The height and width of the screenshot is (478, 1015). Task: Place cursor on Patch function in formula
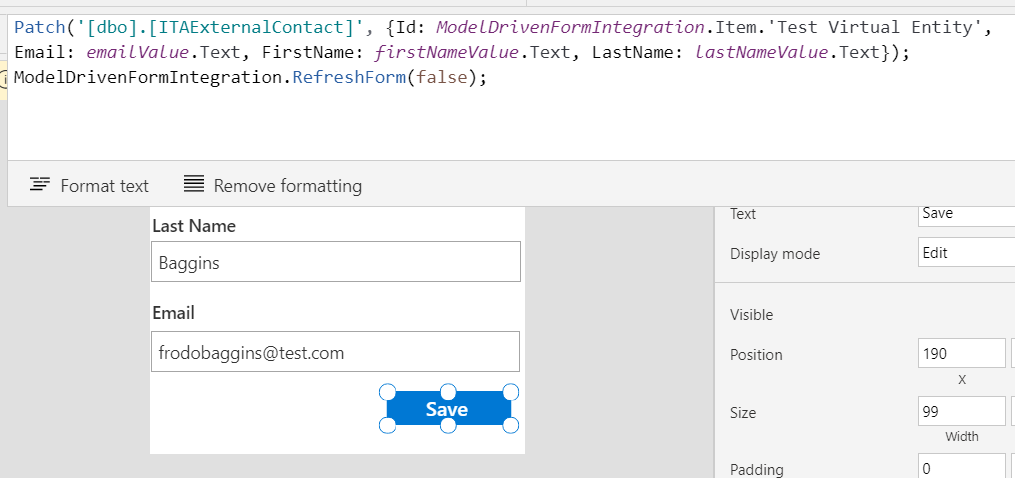[38, 27]
